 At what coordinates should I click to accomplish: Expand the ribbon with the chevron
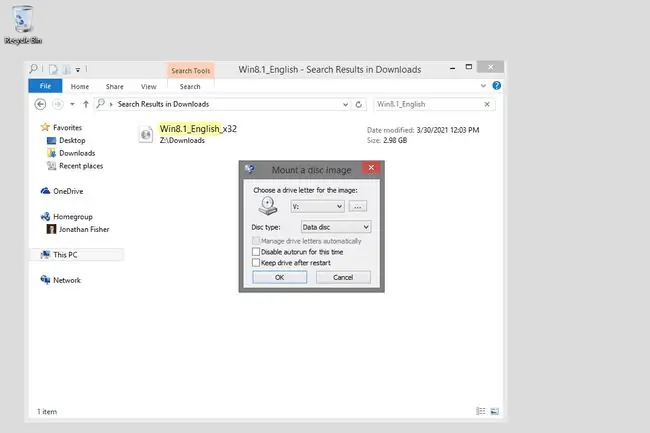483,86
